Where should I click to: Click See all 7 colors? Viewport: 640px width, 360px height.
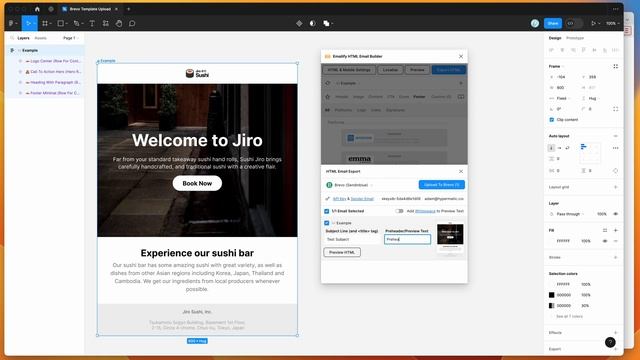tap(569, 316)
